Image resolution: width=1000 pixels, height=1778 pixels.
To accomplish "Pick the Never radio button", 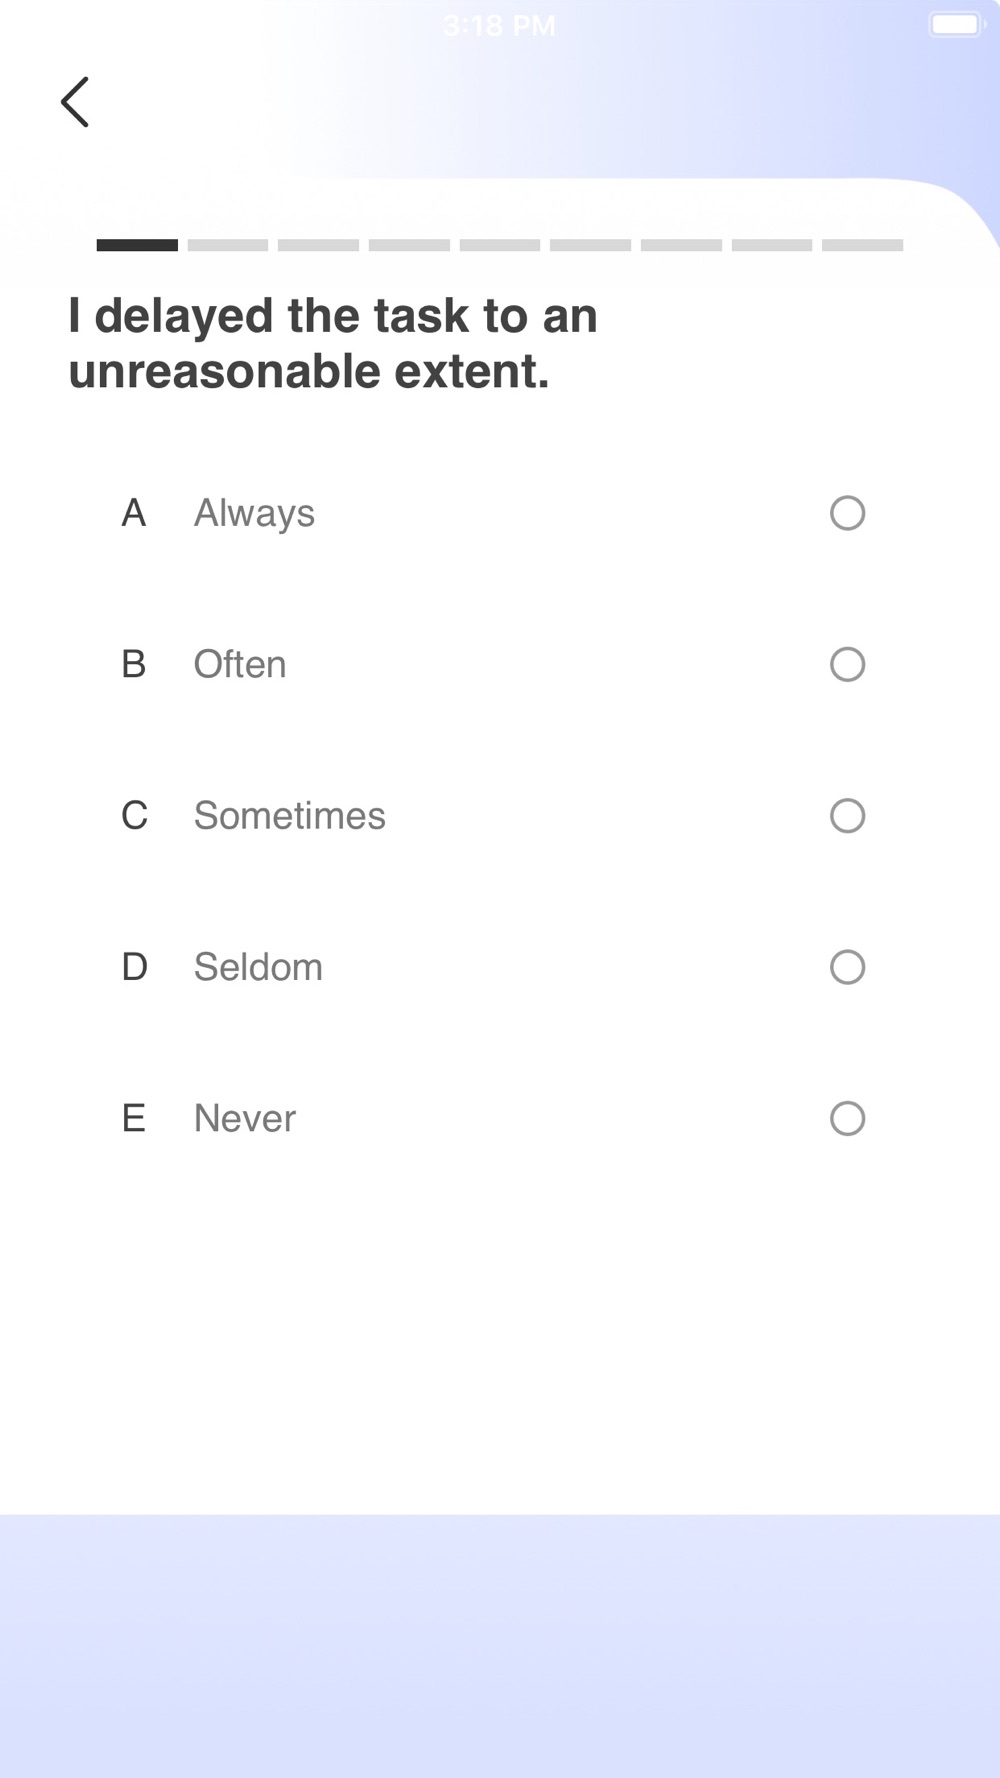I will pos(847,1118).
